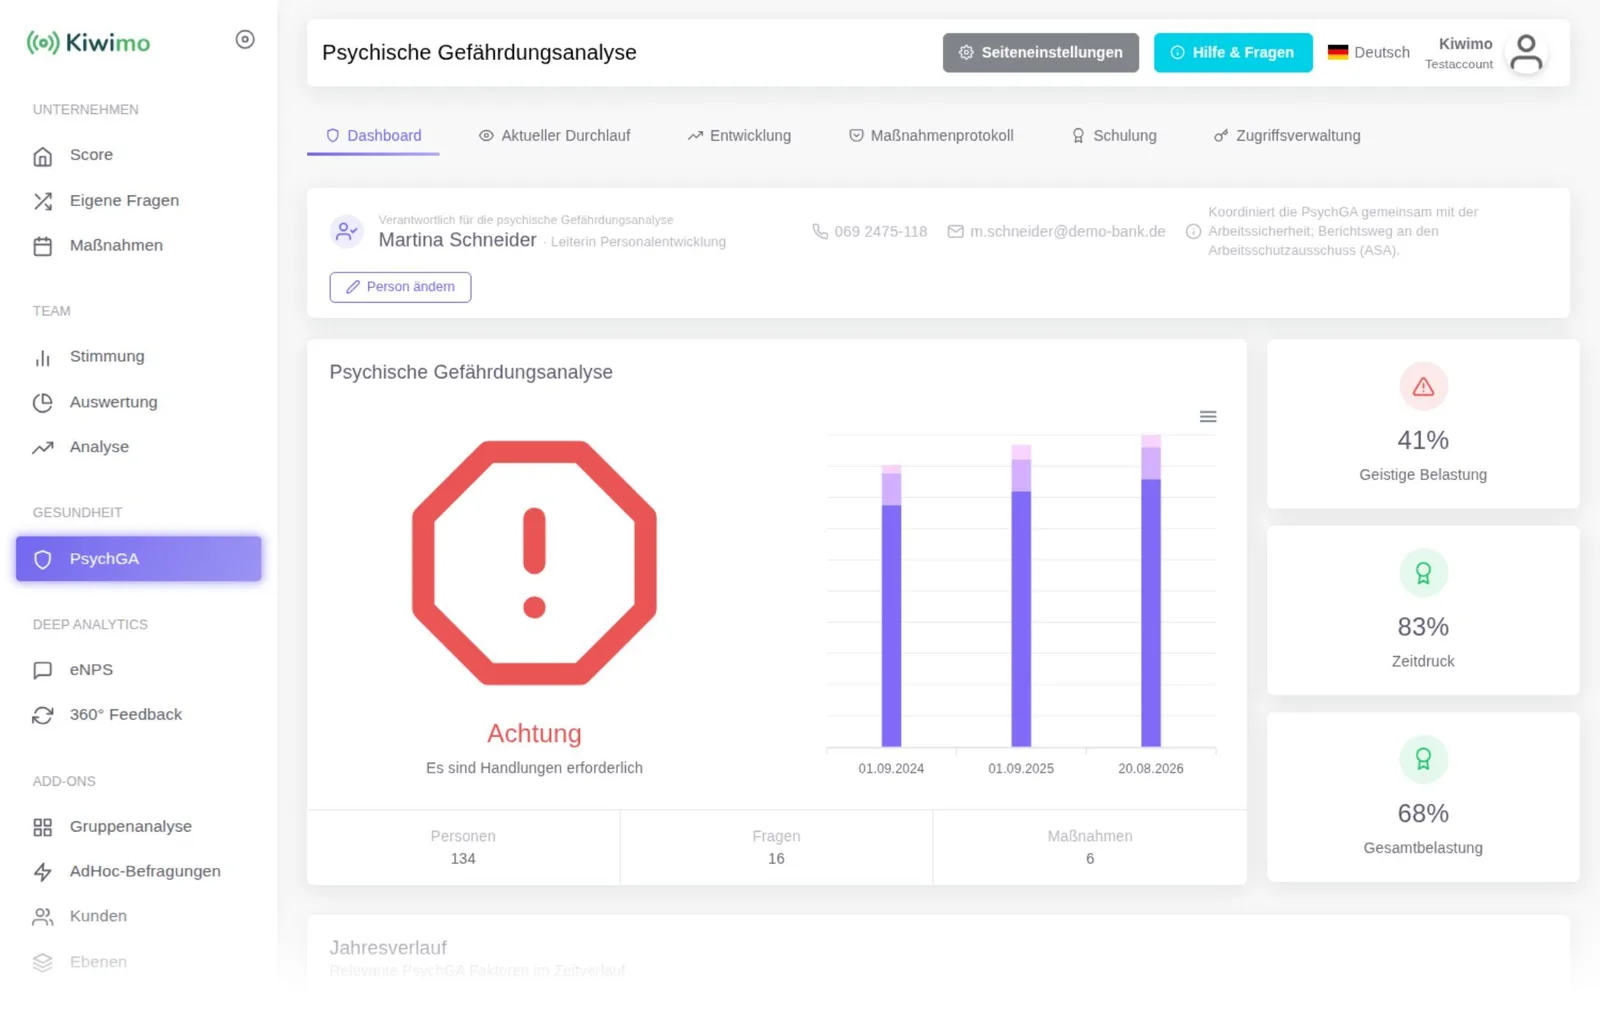Click the Ebenen layers icon

coord(43,963)
